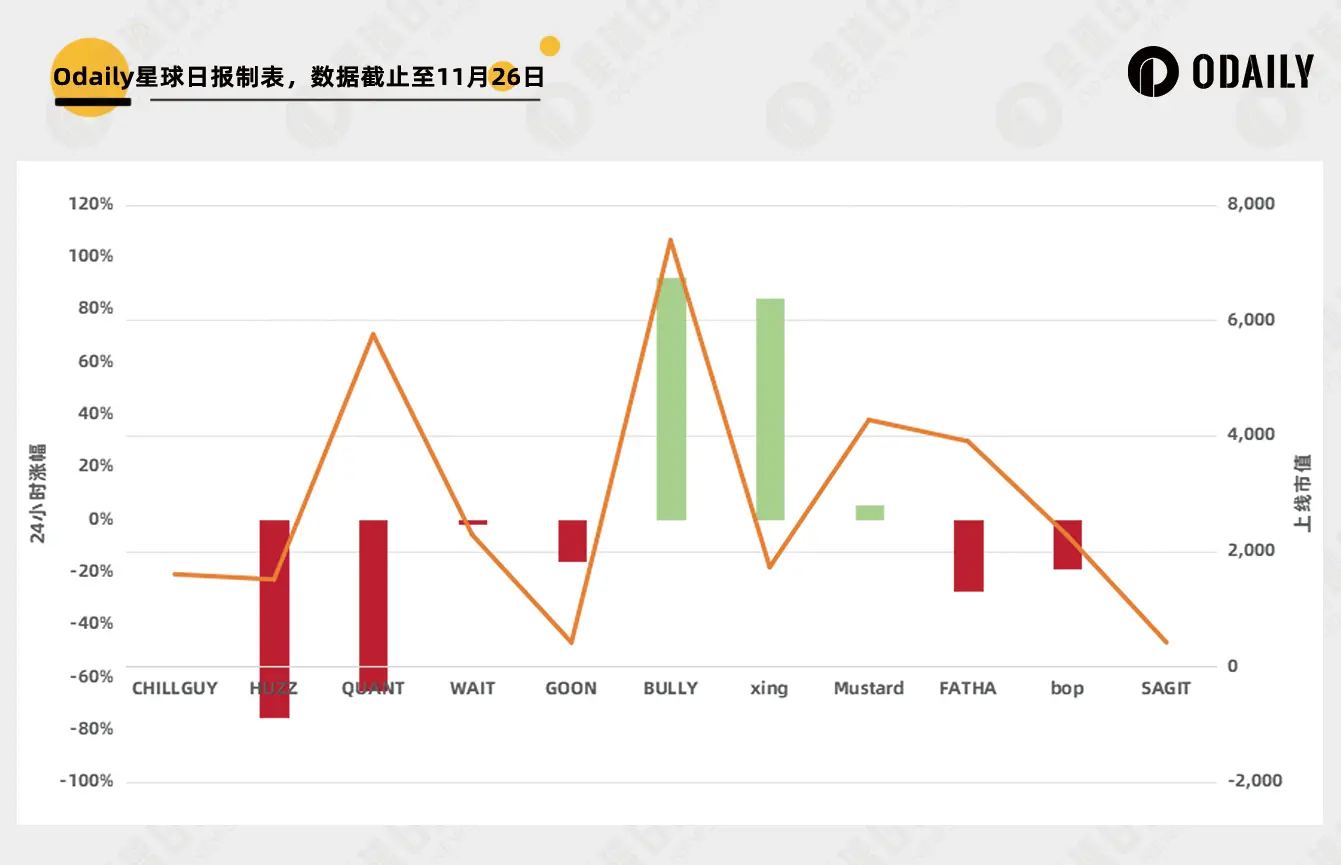Click the red FATHA bar
Image resolution: width=1341 pixels, height=865 pixels.
click(968, 556)
